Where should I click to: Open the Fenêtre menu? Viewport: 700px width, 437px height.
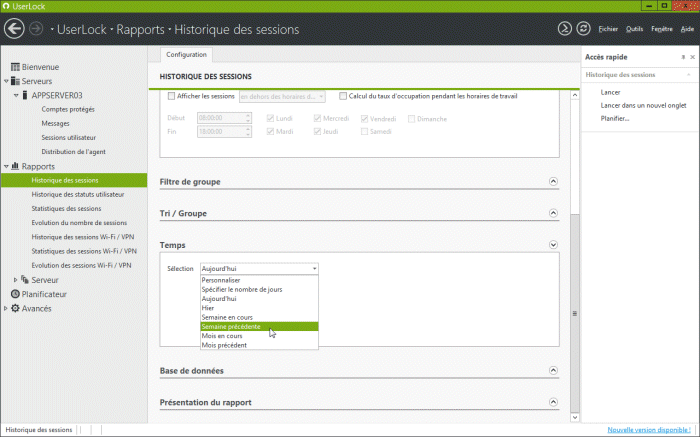tap(662, 29)
